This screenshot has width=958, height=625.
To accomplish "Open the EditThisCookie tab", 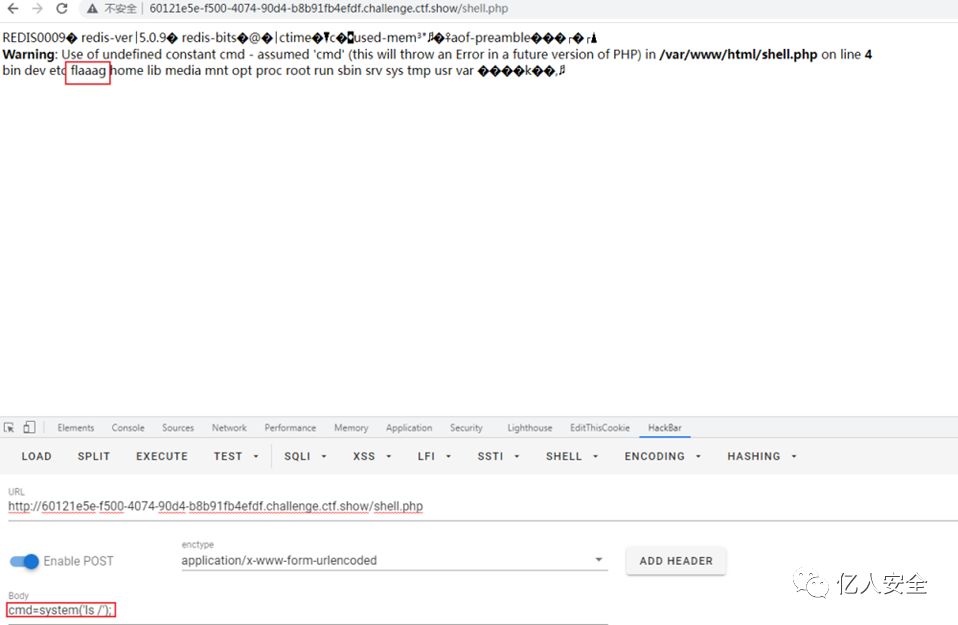I will [599, 428].
